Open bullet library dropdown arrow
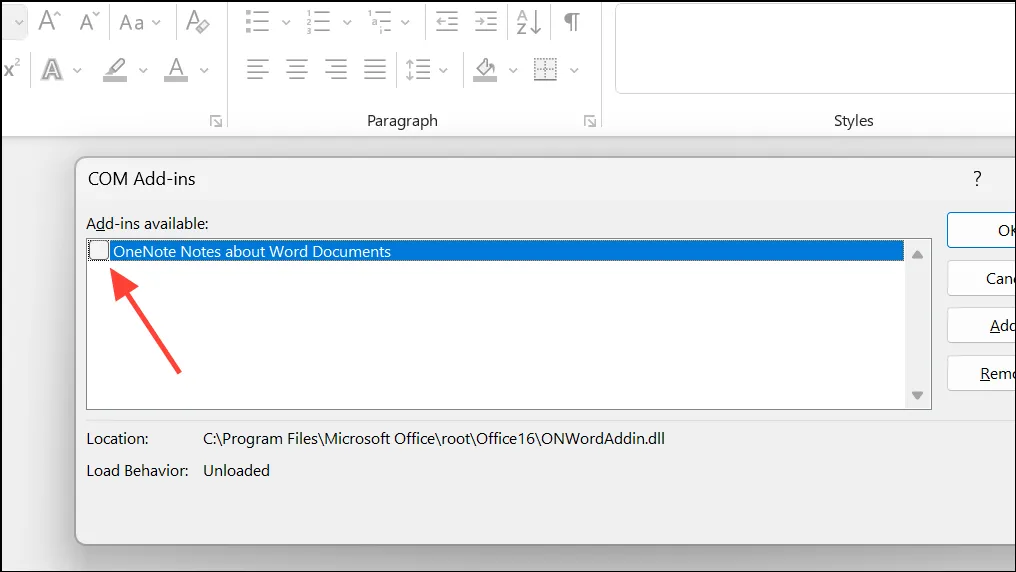1016x572 pixels. coord(286,23)
